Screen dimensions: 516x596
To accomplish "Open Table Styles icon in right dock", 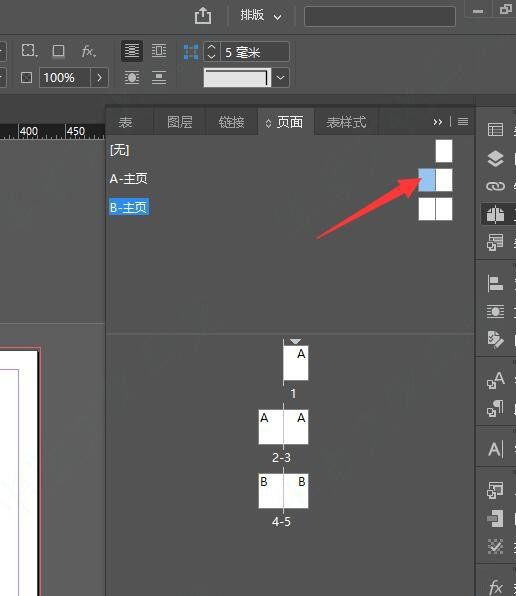I will [x=495, y=242].
